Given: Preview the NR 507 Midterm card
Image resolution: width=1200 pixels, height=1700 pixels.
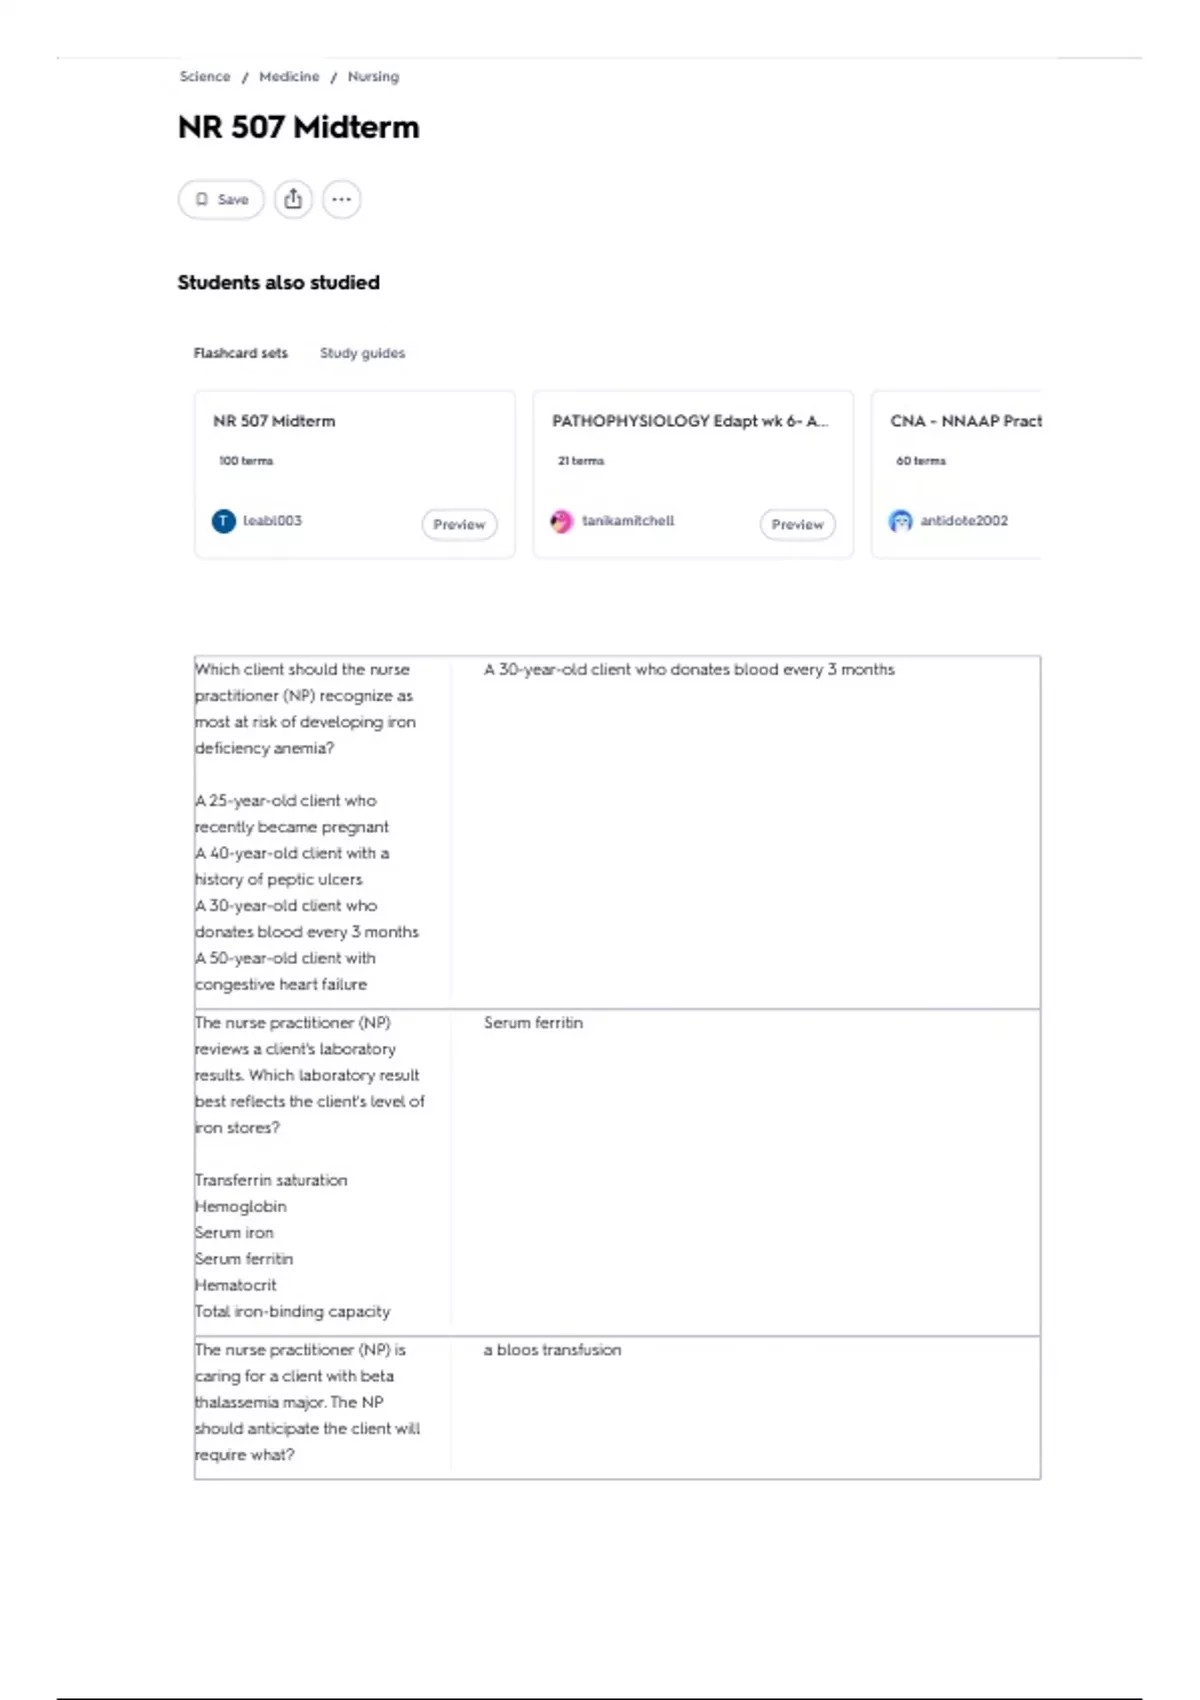Looking at the screenshot, I should click(x=459, y=524).
